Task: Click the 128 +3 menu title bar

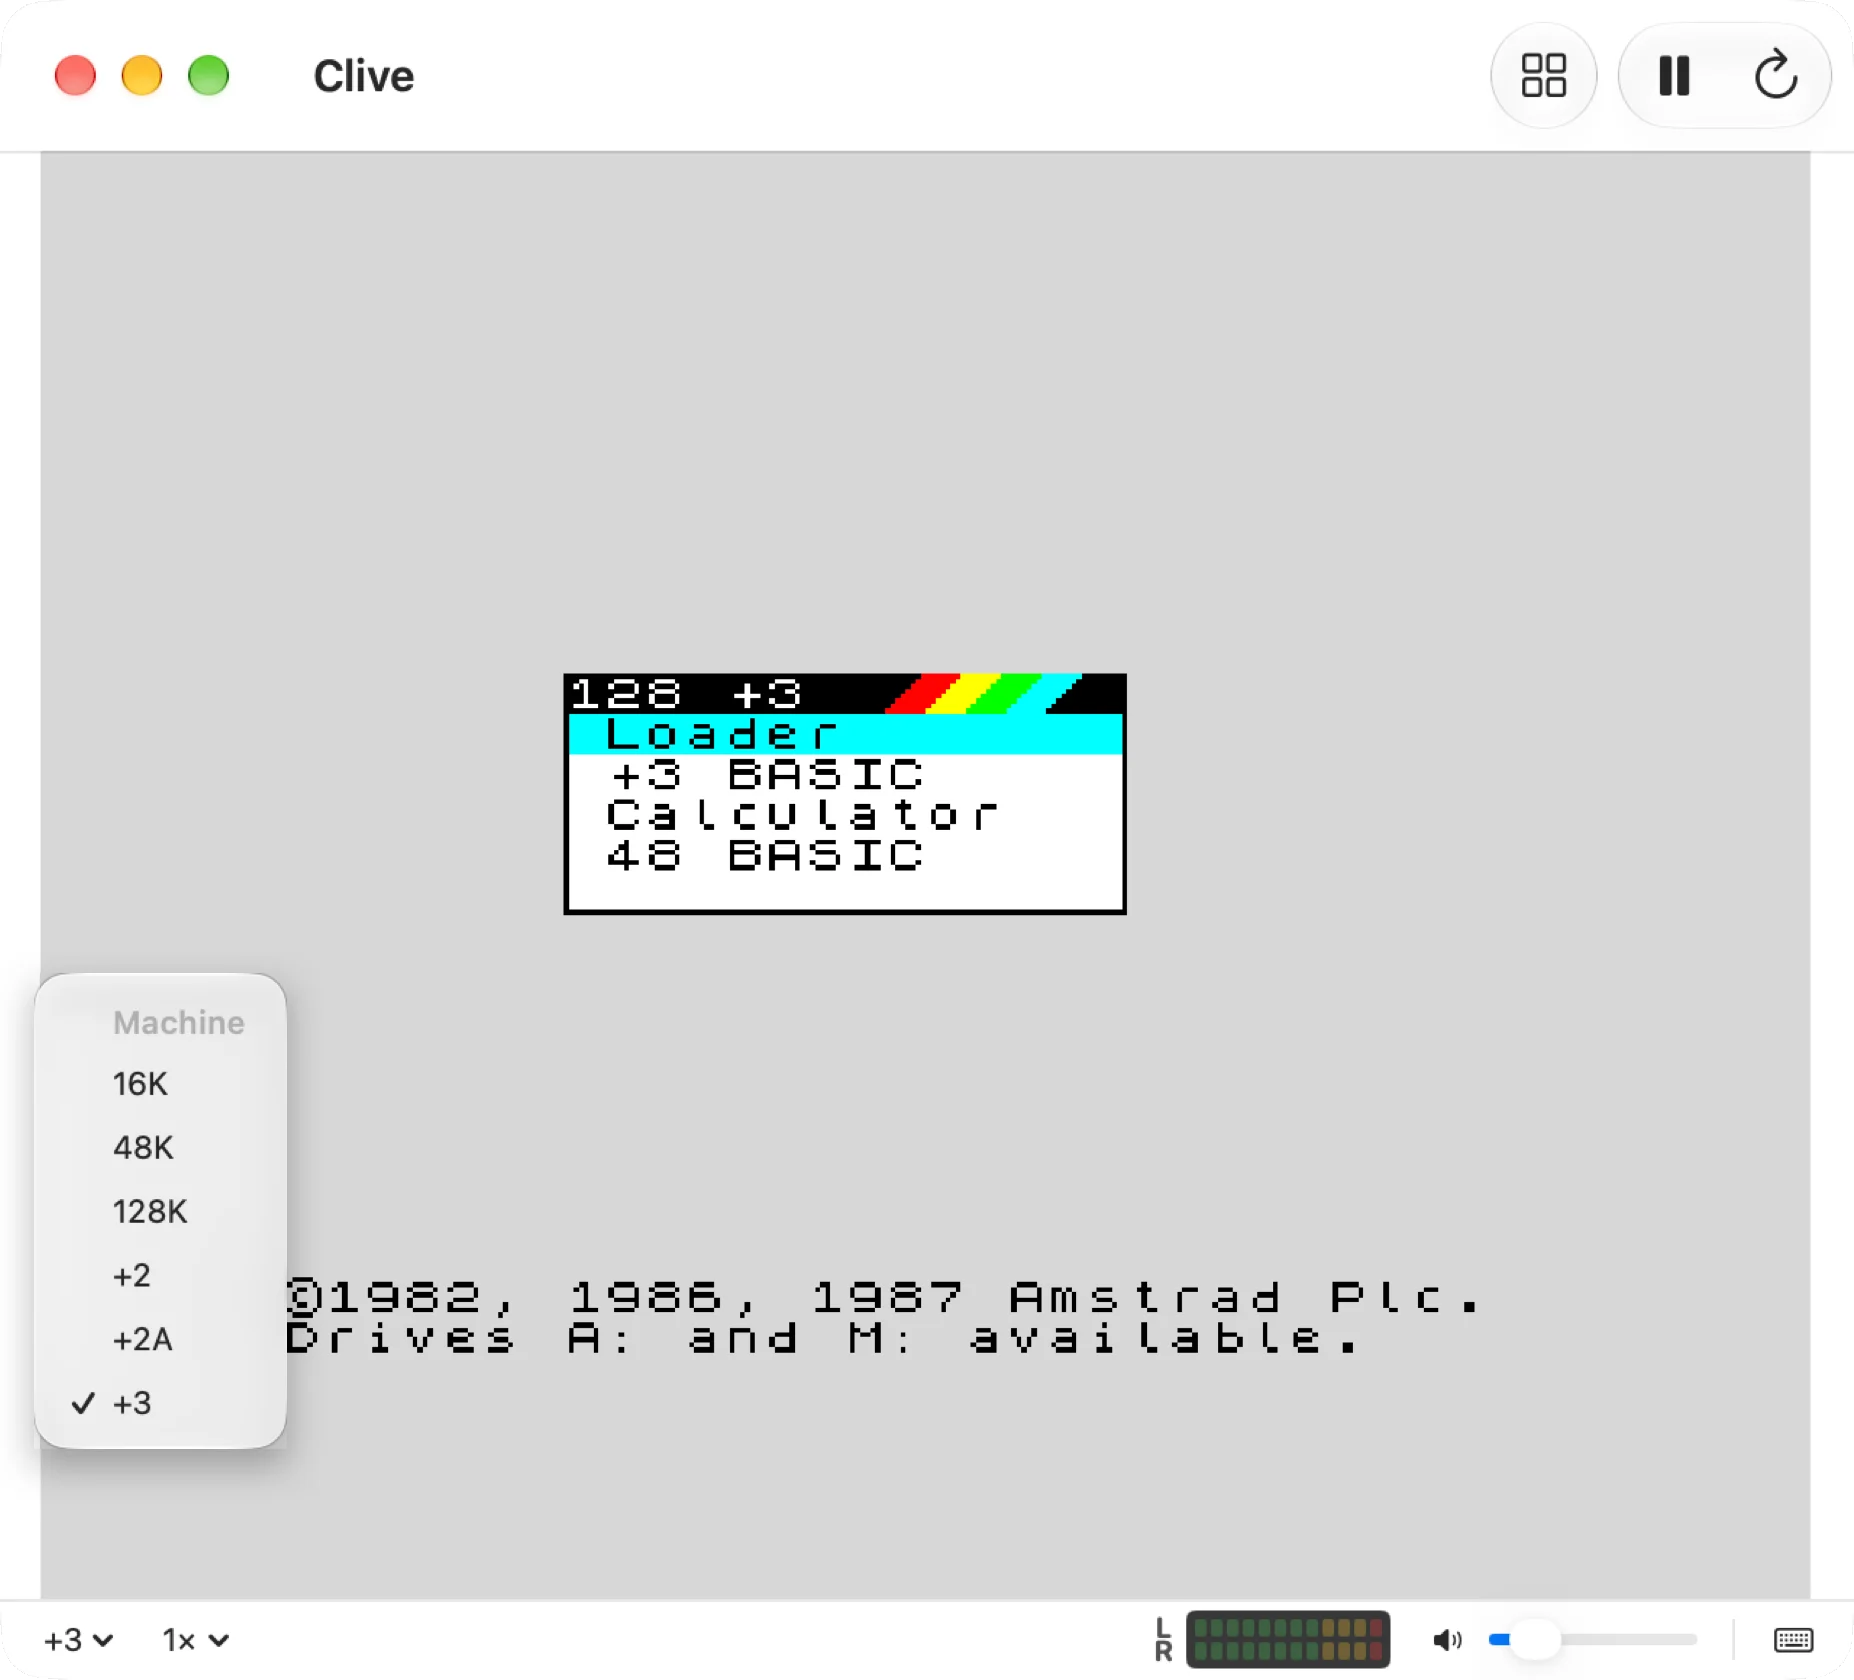Action: click(845, 694)
